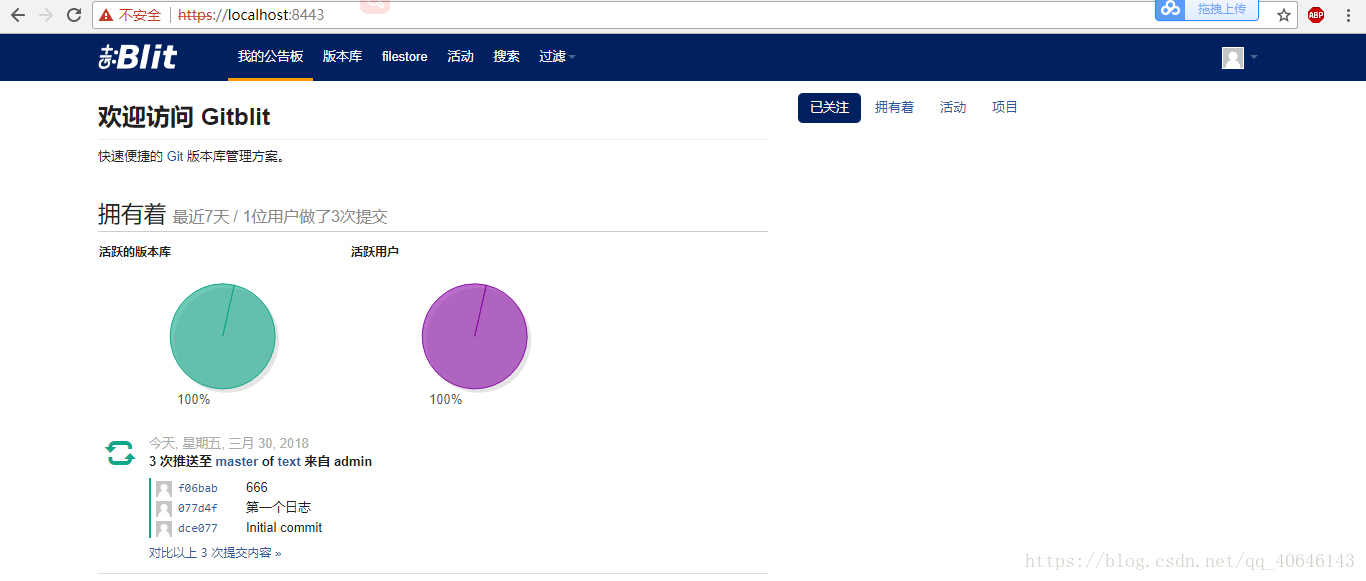Click commit message Initial commit
1366x581 pixels.
(284, 528)
